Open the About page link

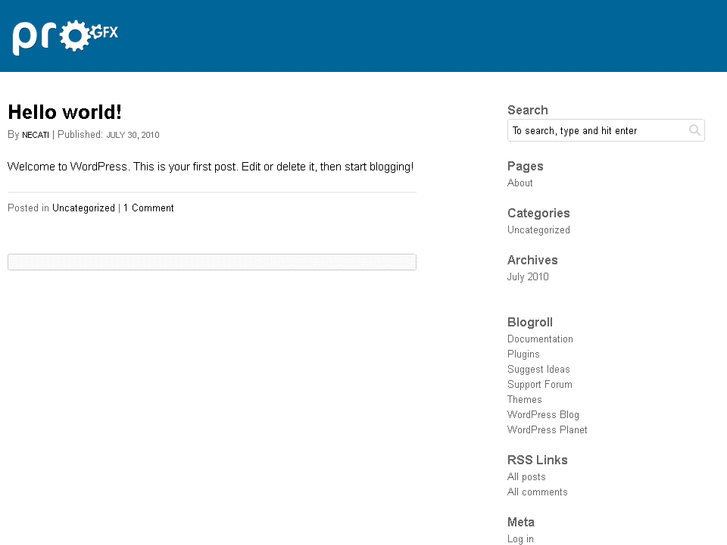pos(520,183)
